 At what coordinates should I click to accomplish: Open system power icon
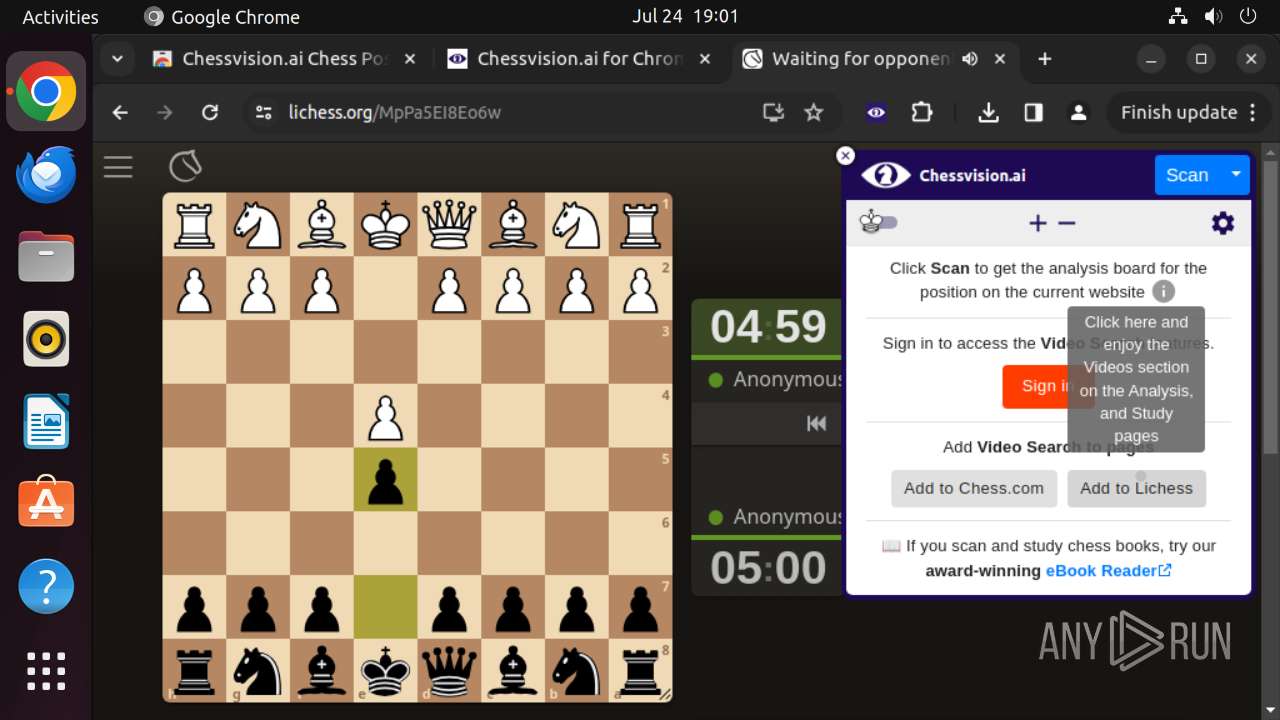(1247, 16)
